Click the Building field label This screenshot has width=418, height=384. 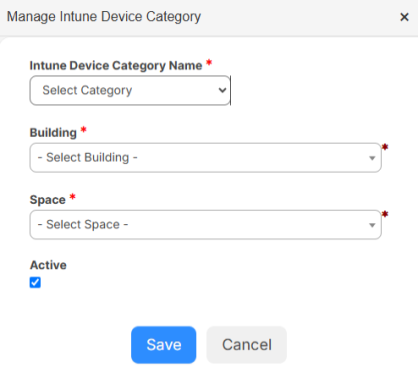[53, 133]
